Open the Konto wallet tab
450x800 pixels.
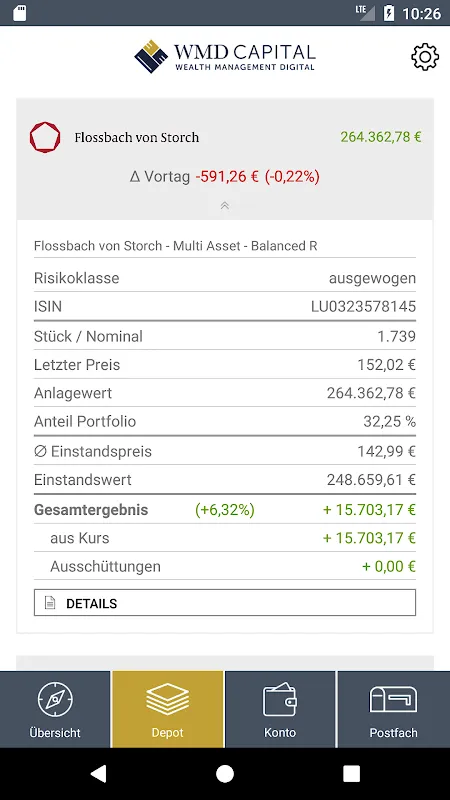click(280, 709)
